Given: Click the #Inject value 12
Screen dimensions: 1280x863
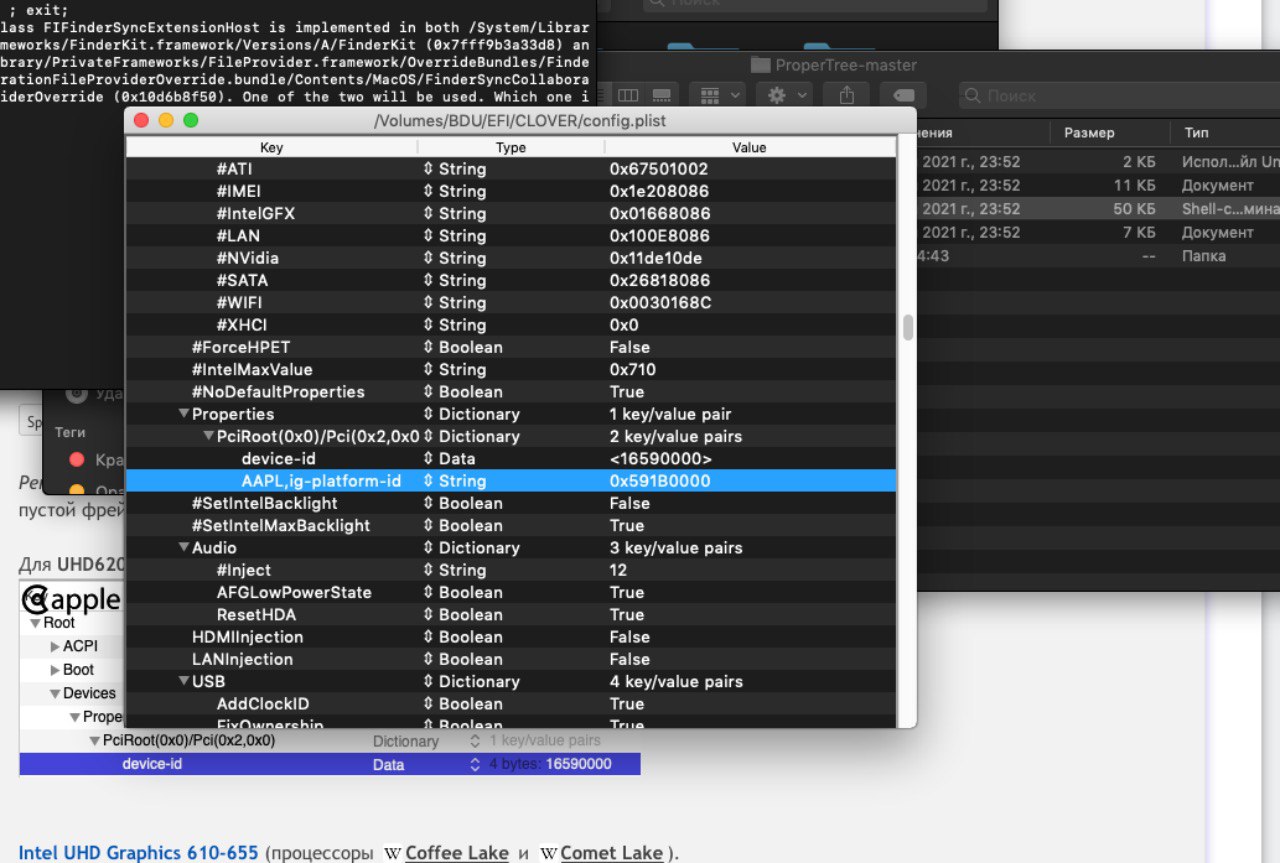Looking at the screenshot, I should coord(618,570).
